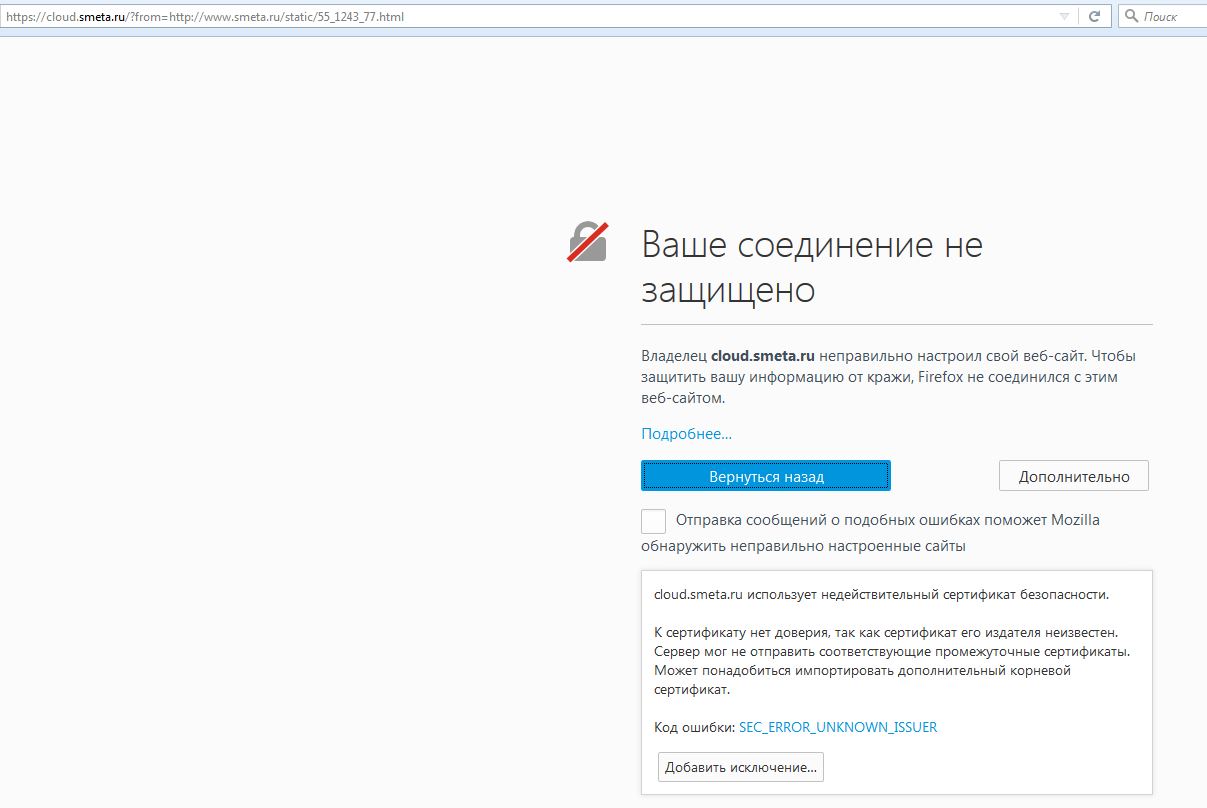Click bold cloud.smeta.ru in description
1207x808 pixels.
[x=763, y=356]
